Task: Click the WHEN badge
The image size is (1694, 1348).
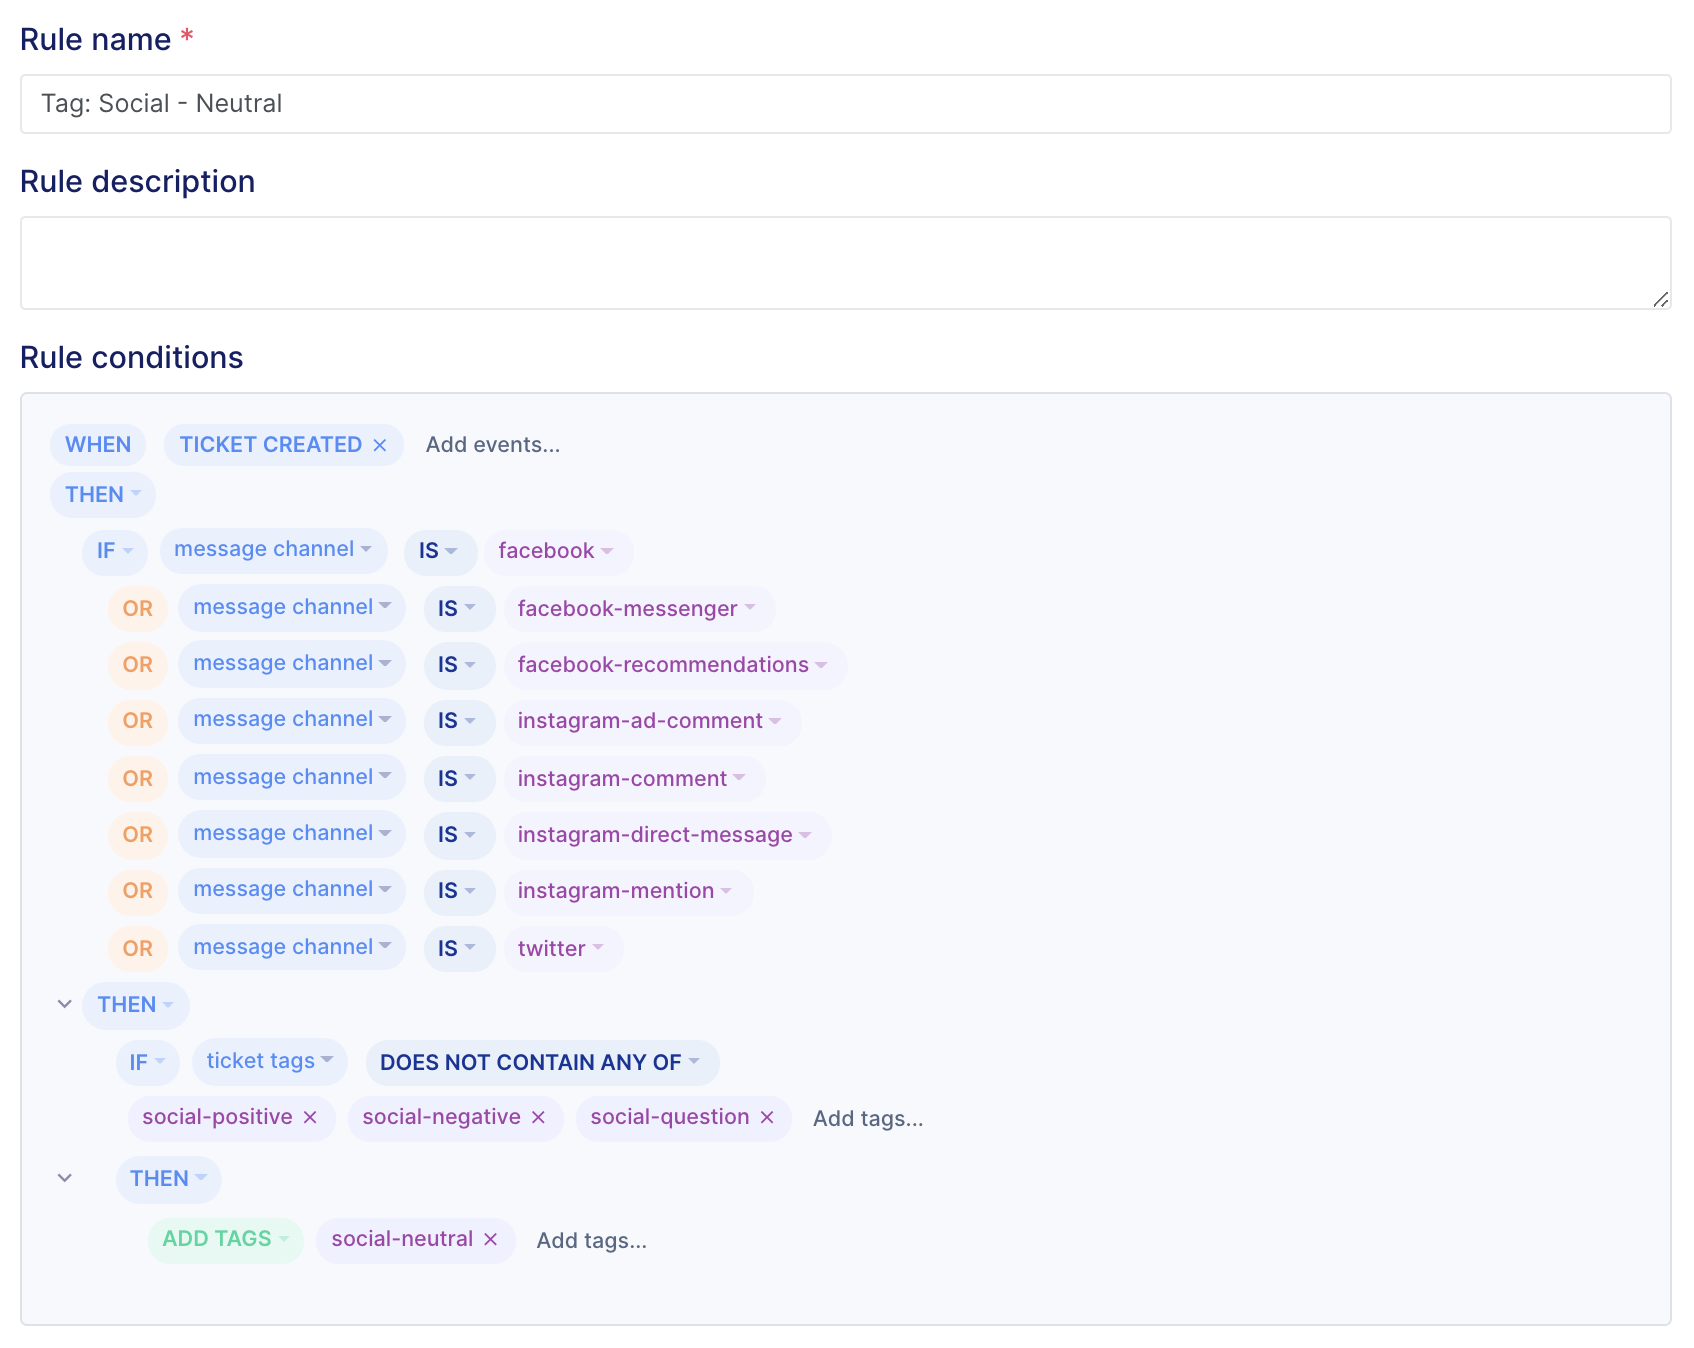Action: point(98,445)
